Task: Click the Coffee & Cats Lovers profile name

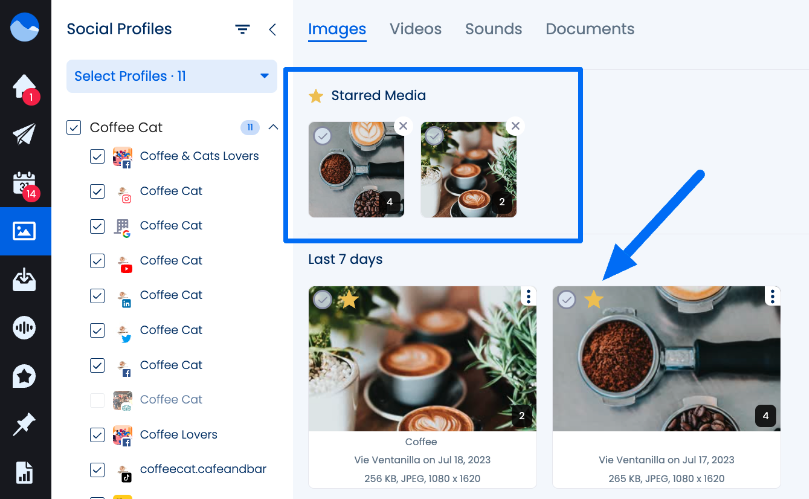Action: pos(199,156)
